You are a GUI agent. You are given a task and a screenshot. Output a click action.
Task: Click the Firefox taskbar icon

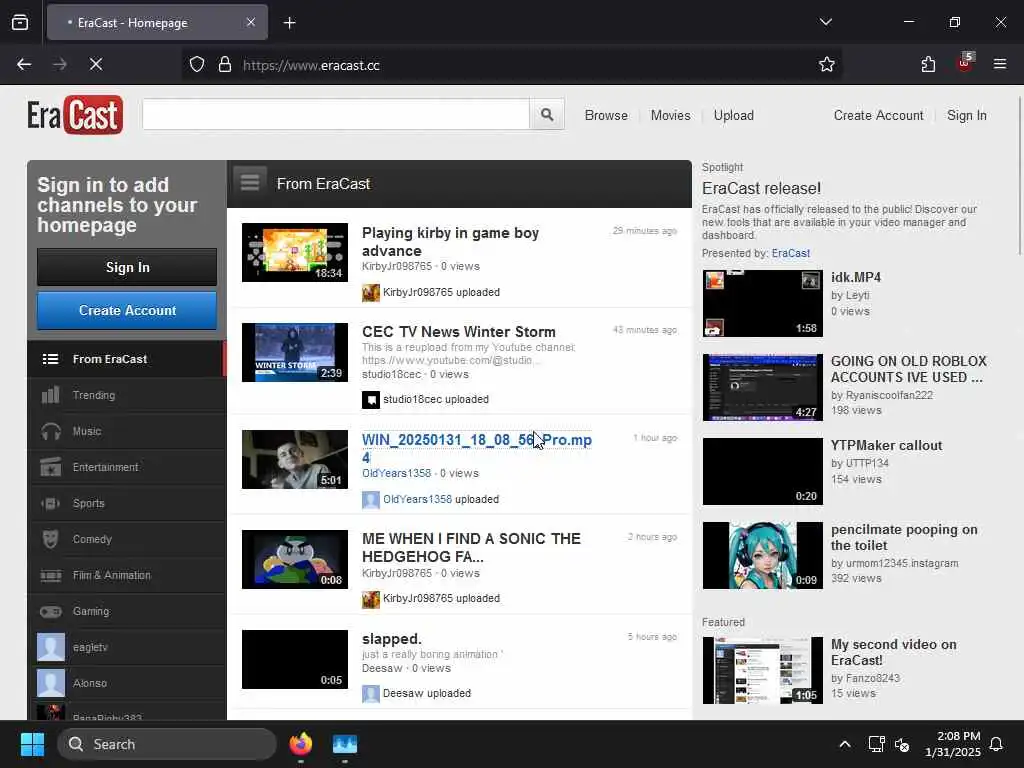coord(300,744)
